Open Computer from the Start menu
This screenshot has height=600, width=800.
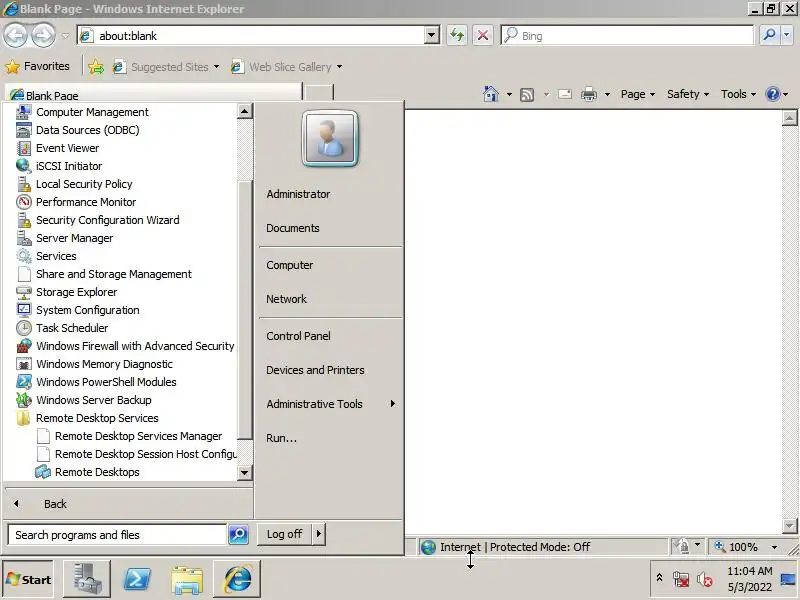[x=290, y=265]
